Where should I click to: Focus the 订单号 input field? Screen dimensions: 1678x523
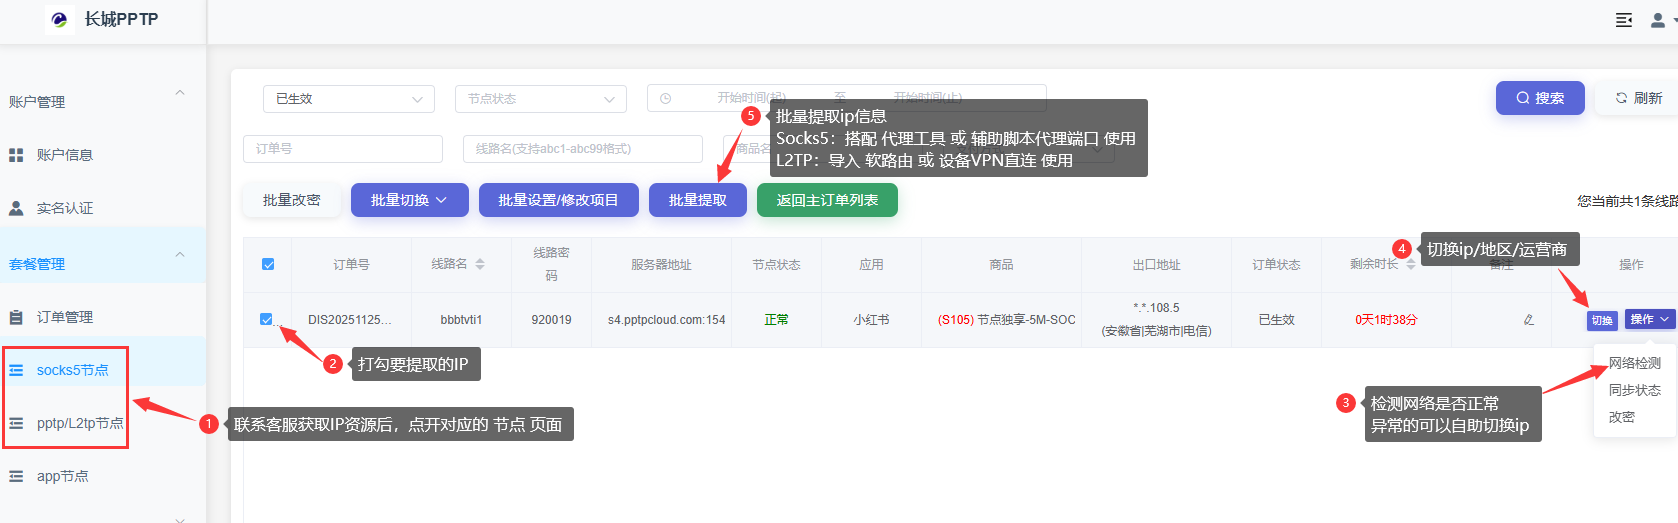pos(343,149)
